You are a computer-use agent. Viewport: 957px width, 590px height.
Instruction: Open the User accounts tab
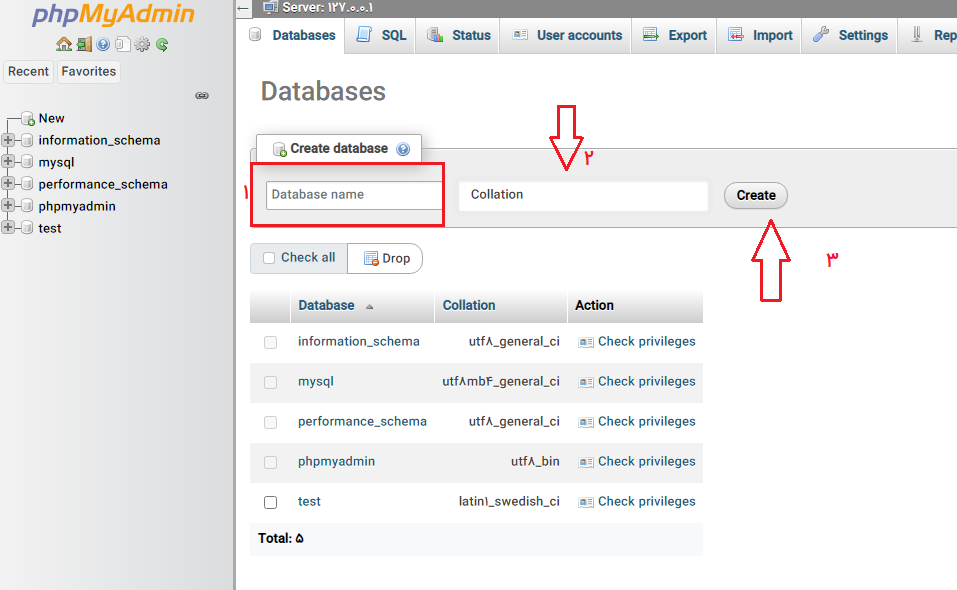(566, 35)
